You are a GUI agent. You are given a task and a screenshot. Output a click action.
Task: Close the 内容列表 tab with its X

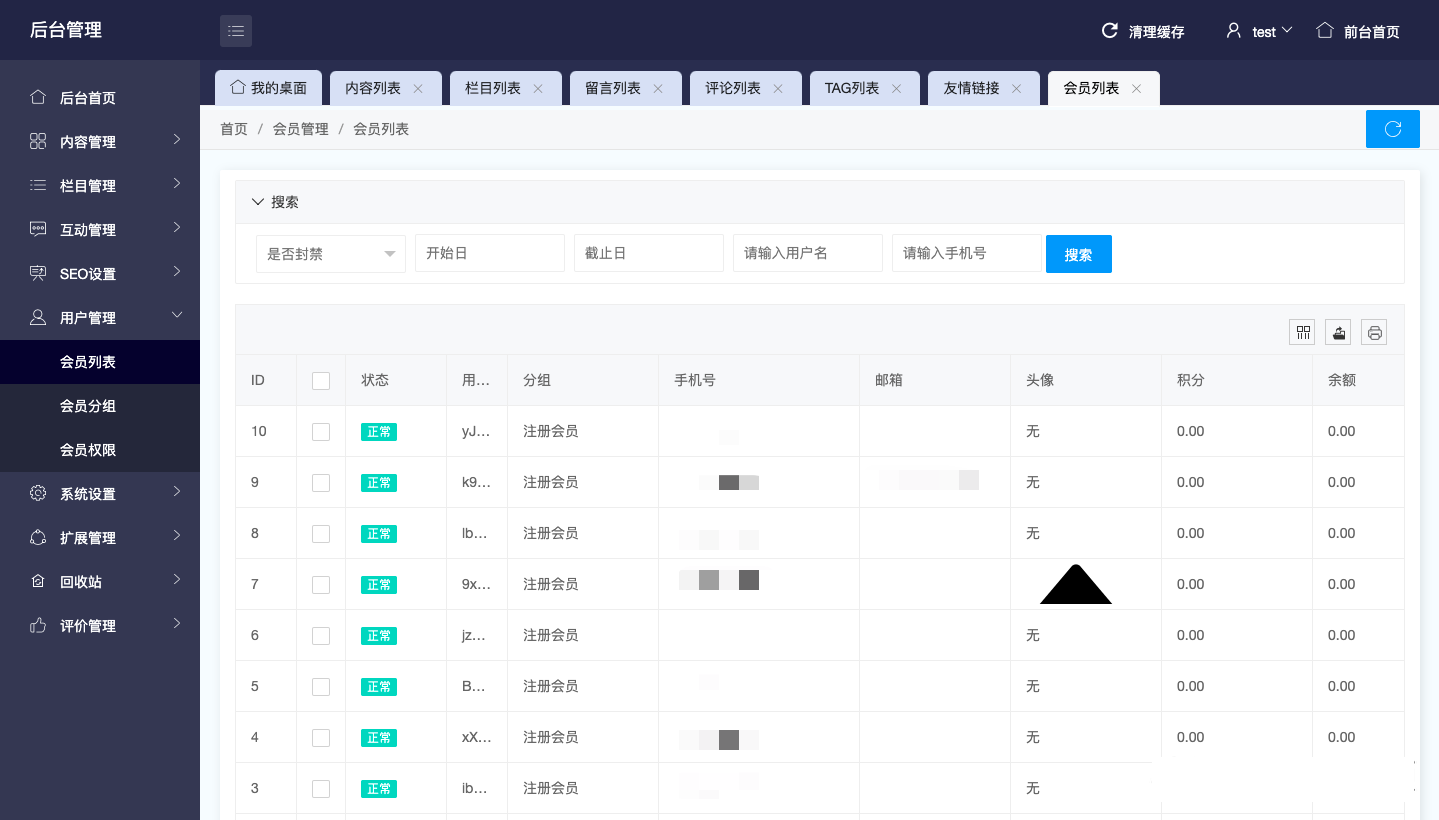click(x=418, y=89)
